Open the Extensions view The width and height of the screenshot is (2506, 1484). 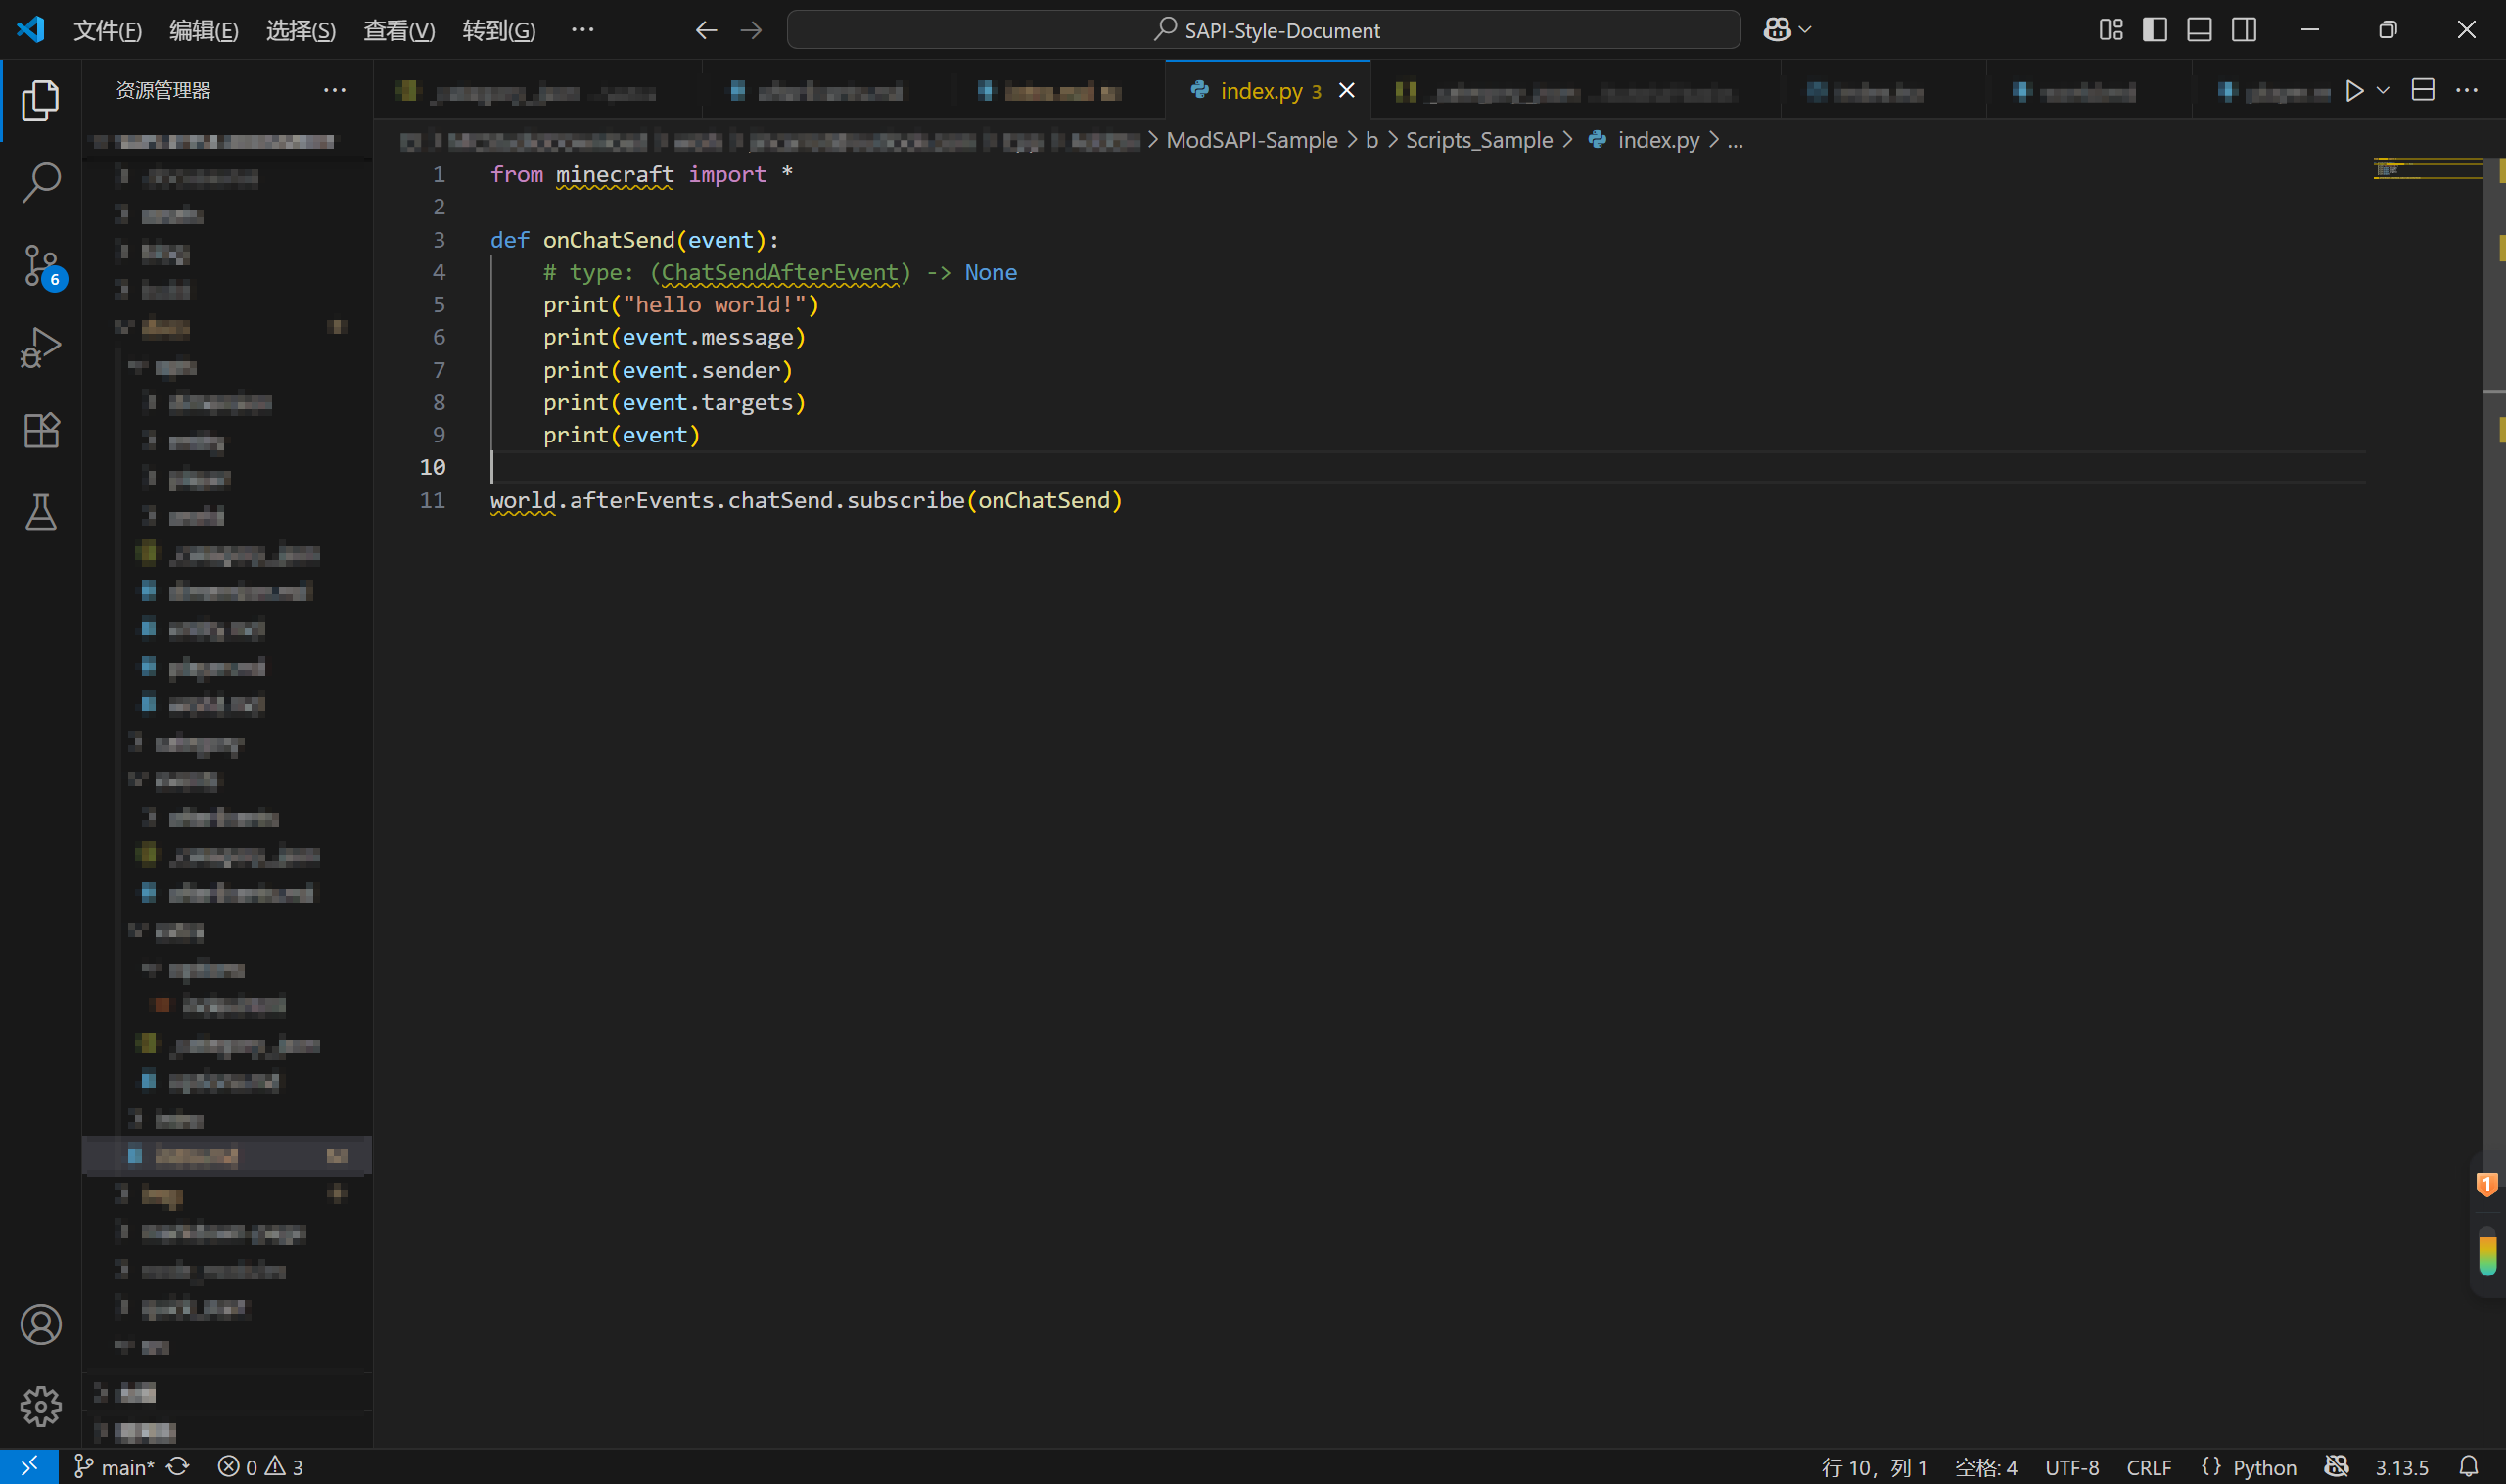pos(40,430)
